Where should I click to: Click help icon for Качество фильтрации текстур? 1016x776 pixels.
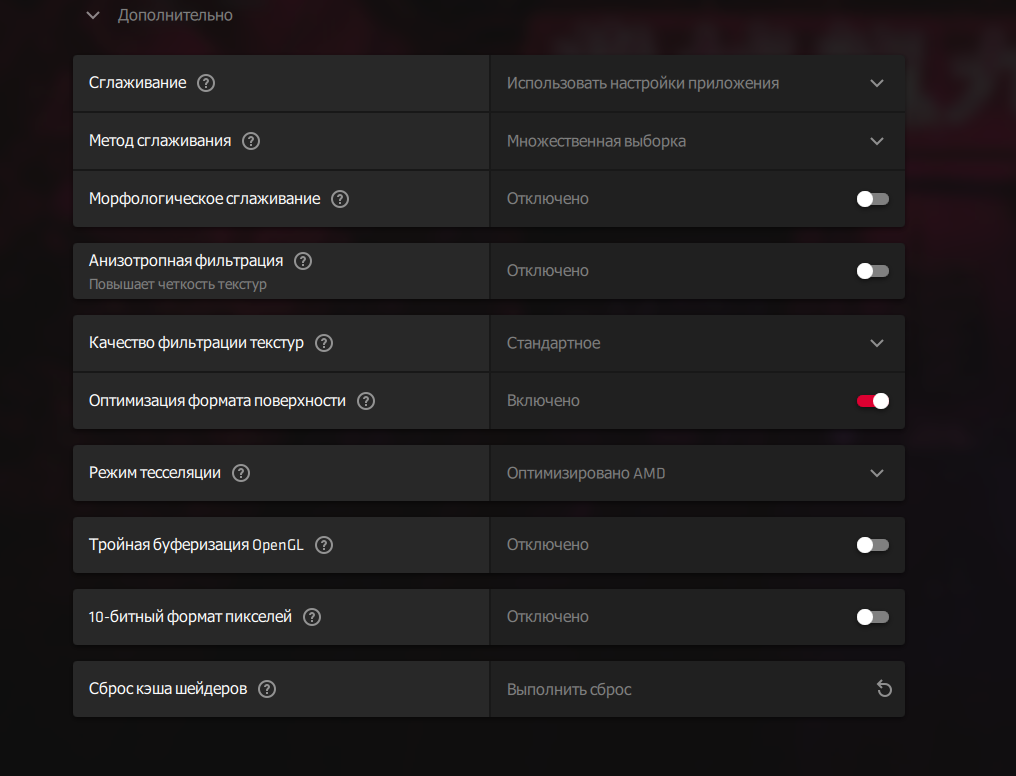323,343
